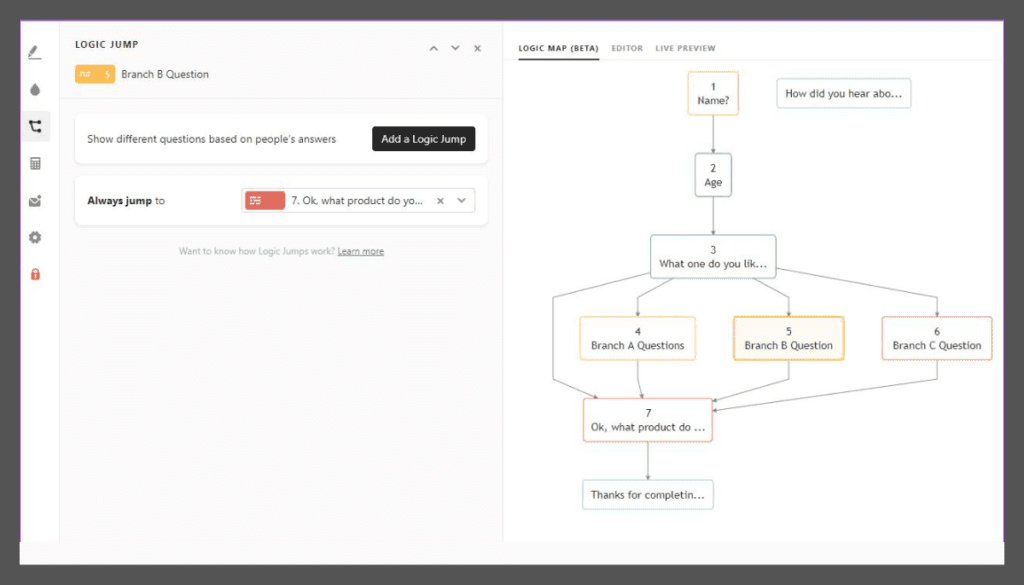1024x585 pixels.
Task: Click the Add a Logic Jump button
Action: [x=423, y=138]
